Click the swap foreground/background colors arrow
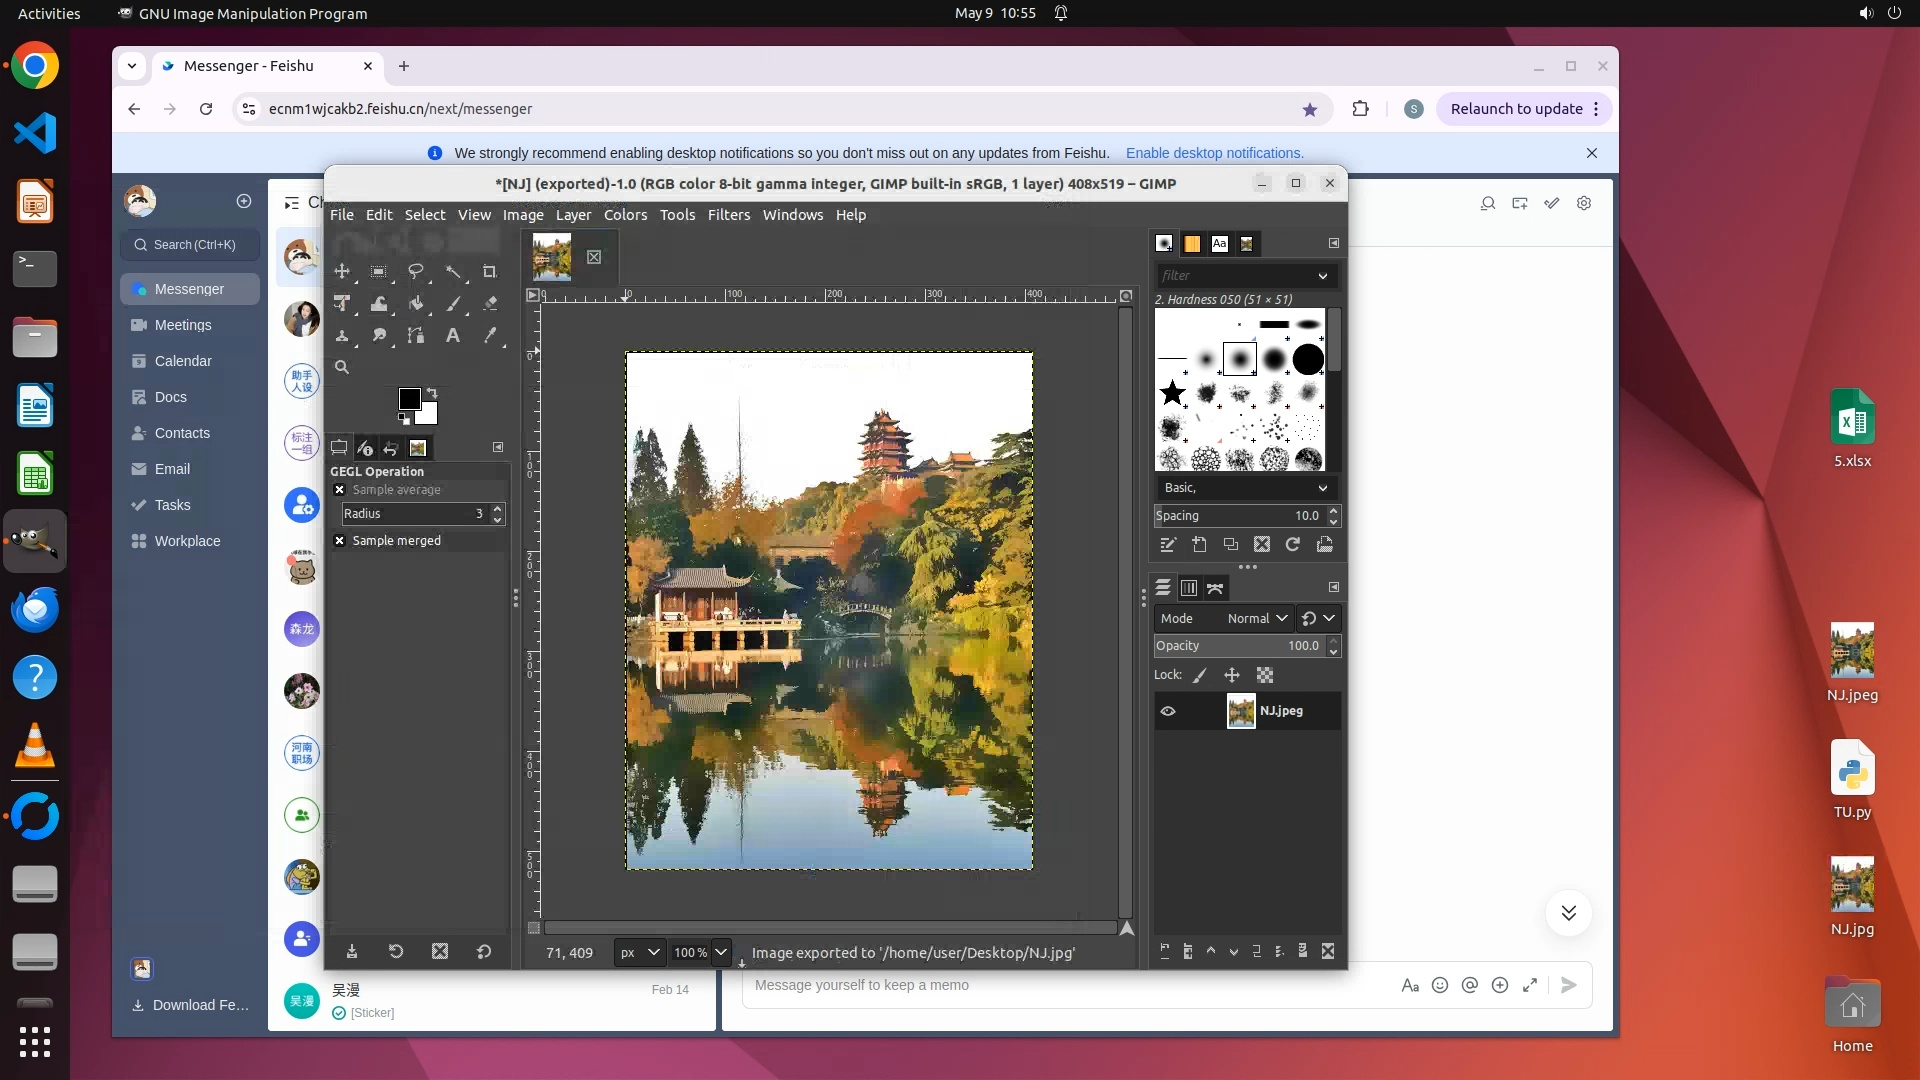The image size is (1920, 1080). point(432,392)
